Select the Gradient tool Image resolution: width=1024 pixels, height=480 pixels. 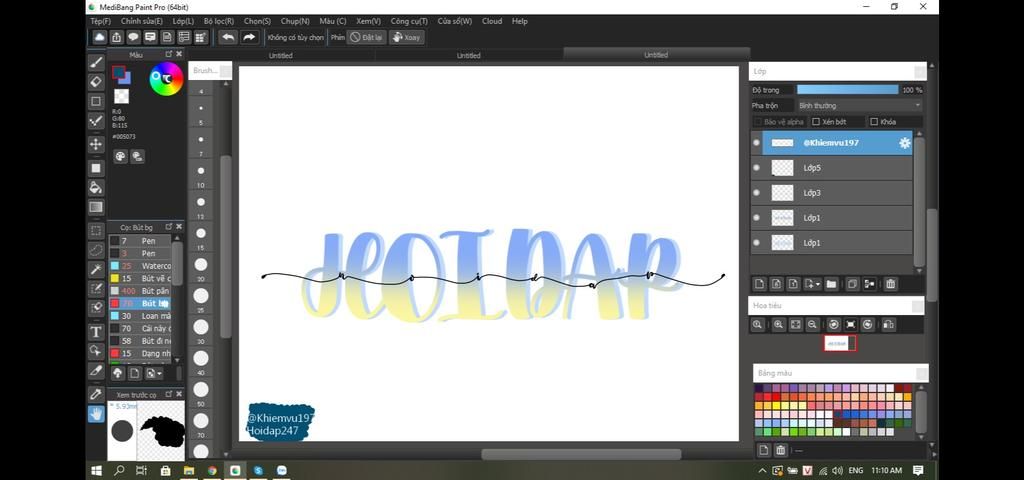tap(96, 207)
